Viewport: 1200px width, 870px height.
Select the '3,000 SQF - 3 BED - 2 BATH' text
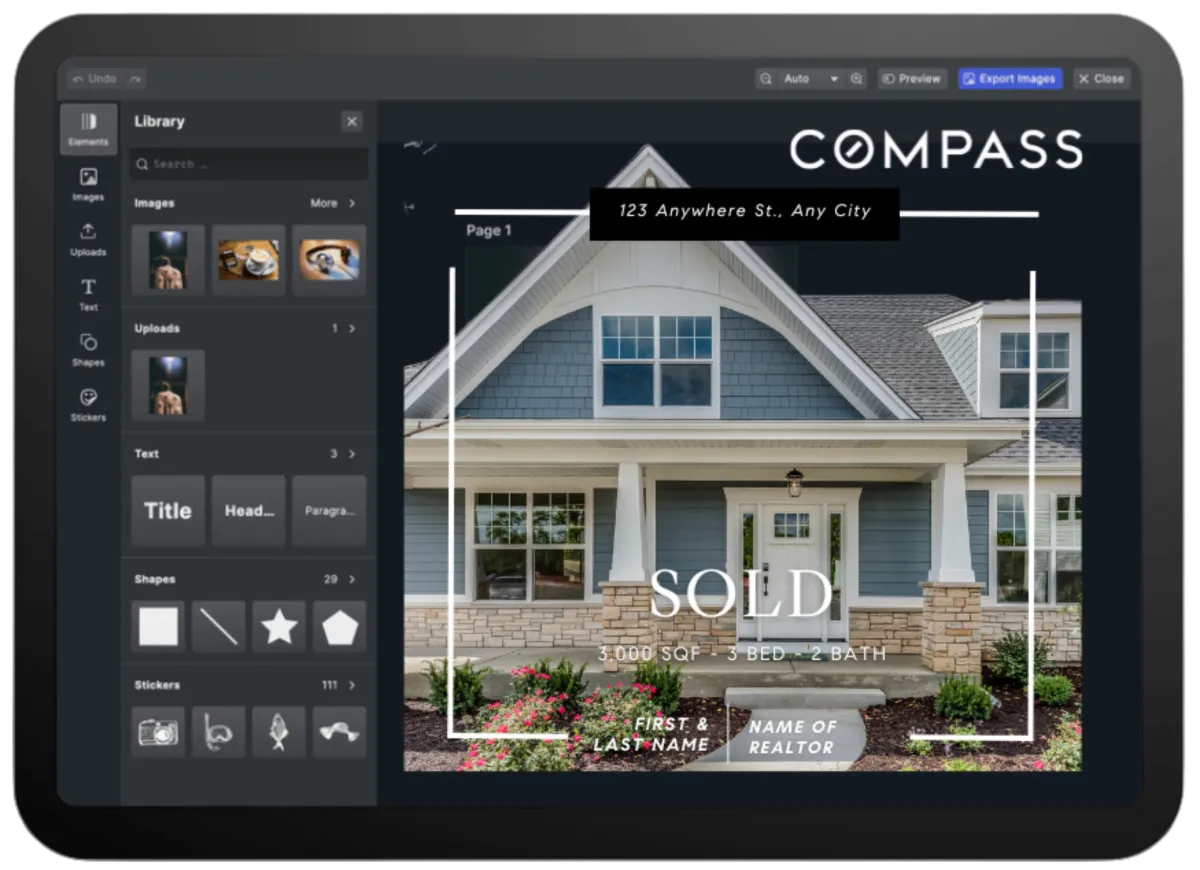[742, 654]
